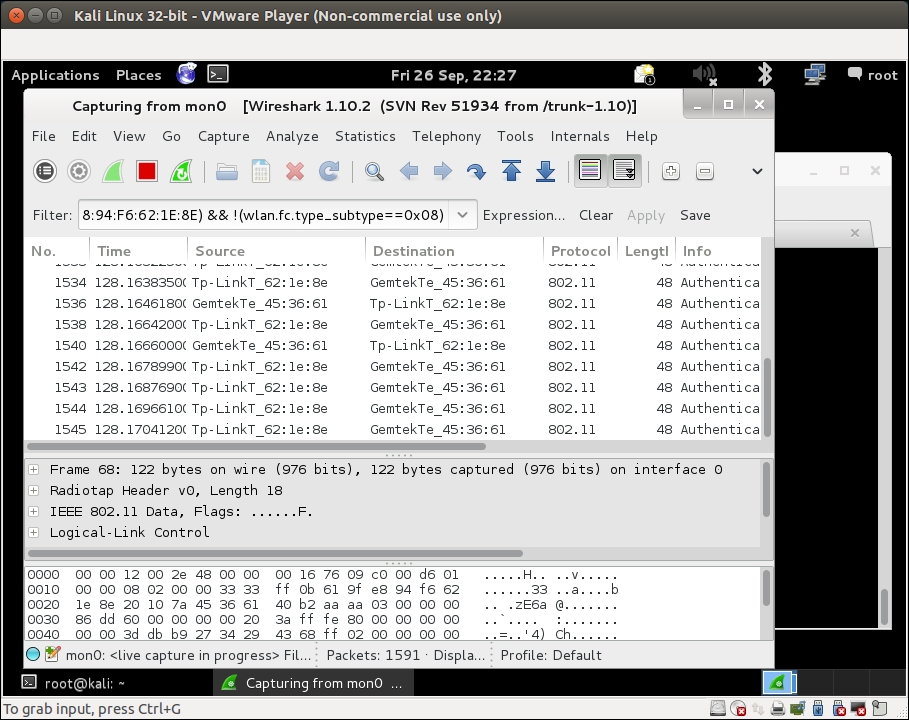Open the capture interfaces list icon

[45, 171]
